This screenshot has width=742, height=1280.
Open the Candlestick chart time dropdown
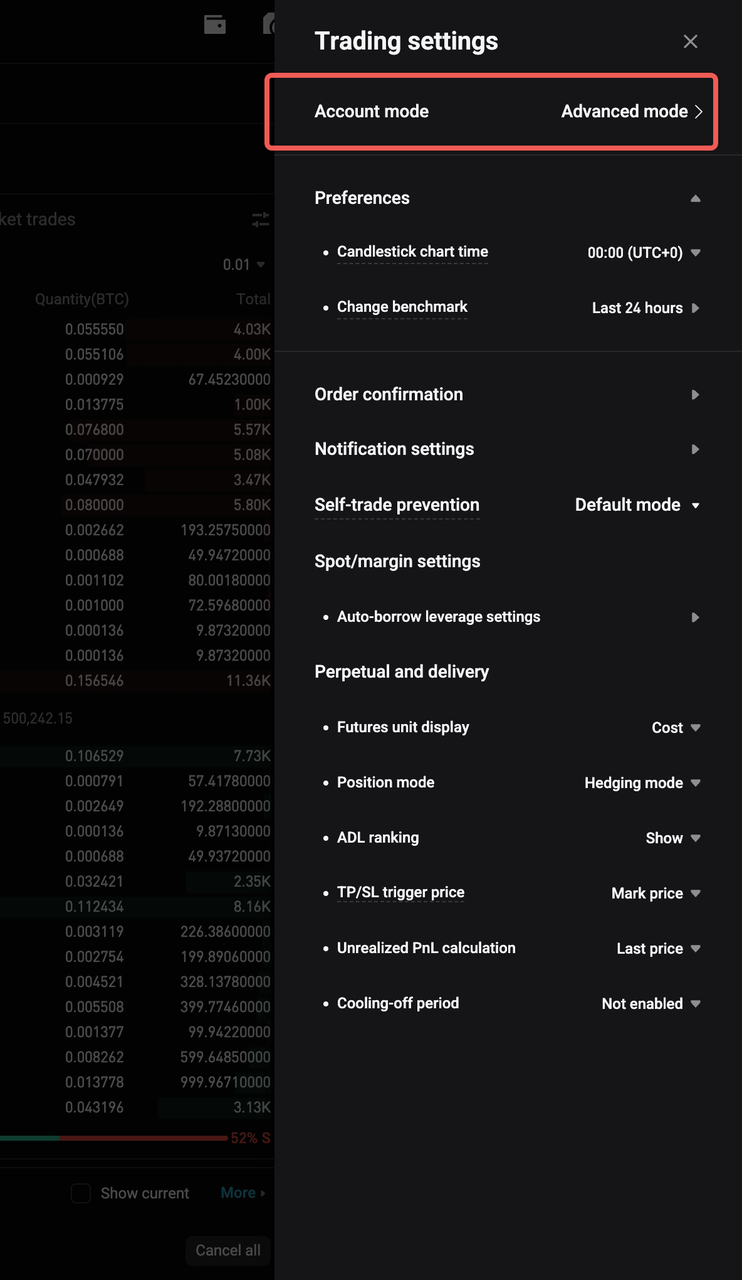pyautogui.click(x=645, y=252)
